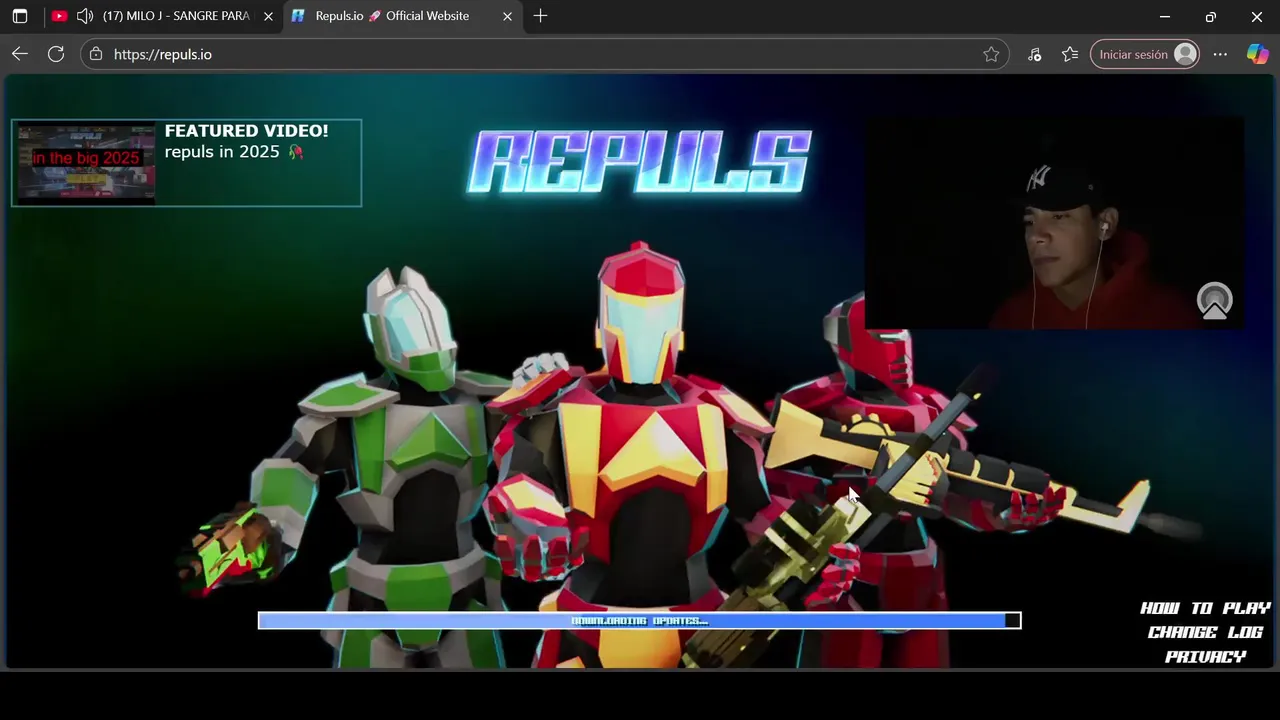
Task: Open the PRIVACY link
Action: pos(1205,656)
